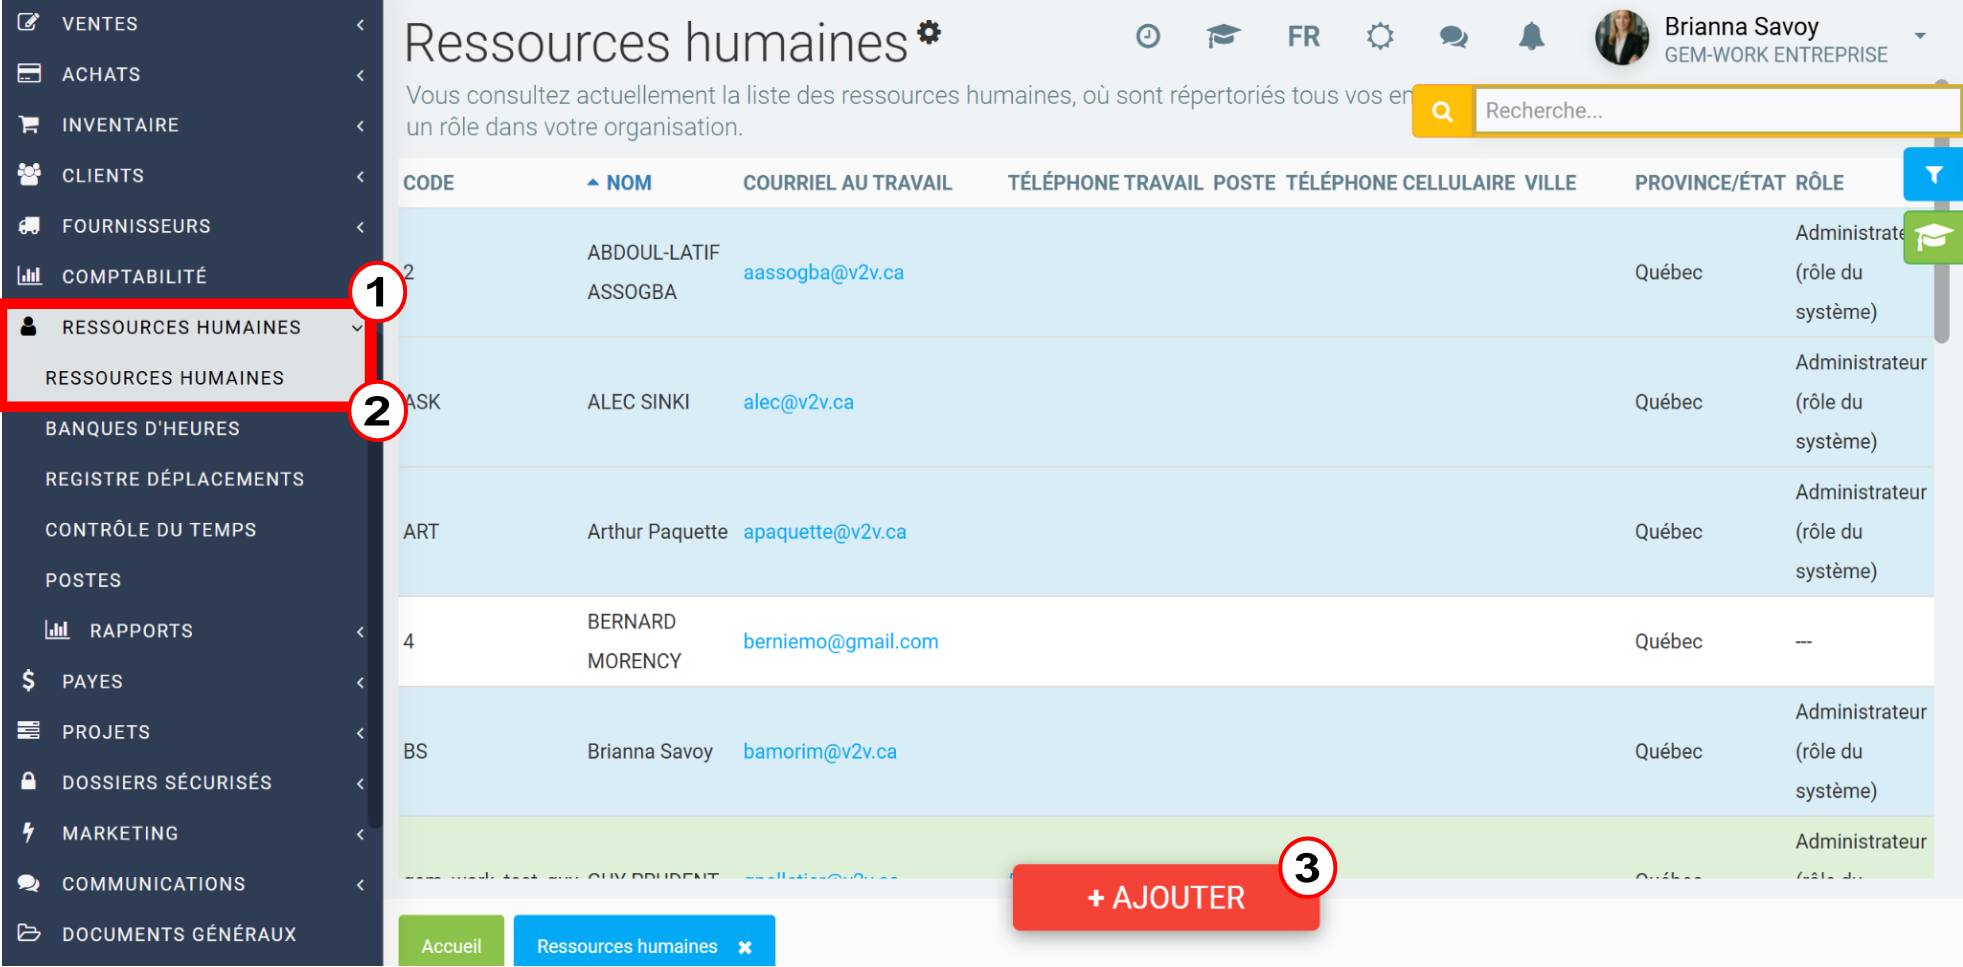
Task: Click the blue filter funnel button
Action: point(1933,175)
